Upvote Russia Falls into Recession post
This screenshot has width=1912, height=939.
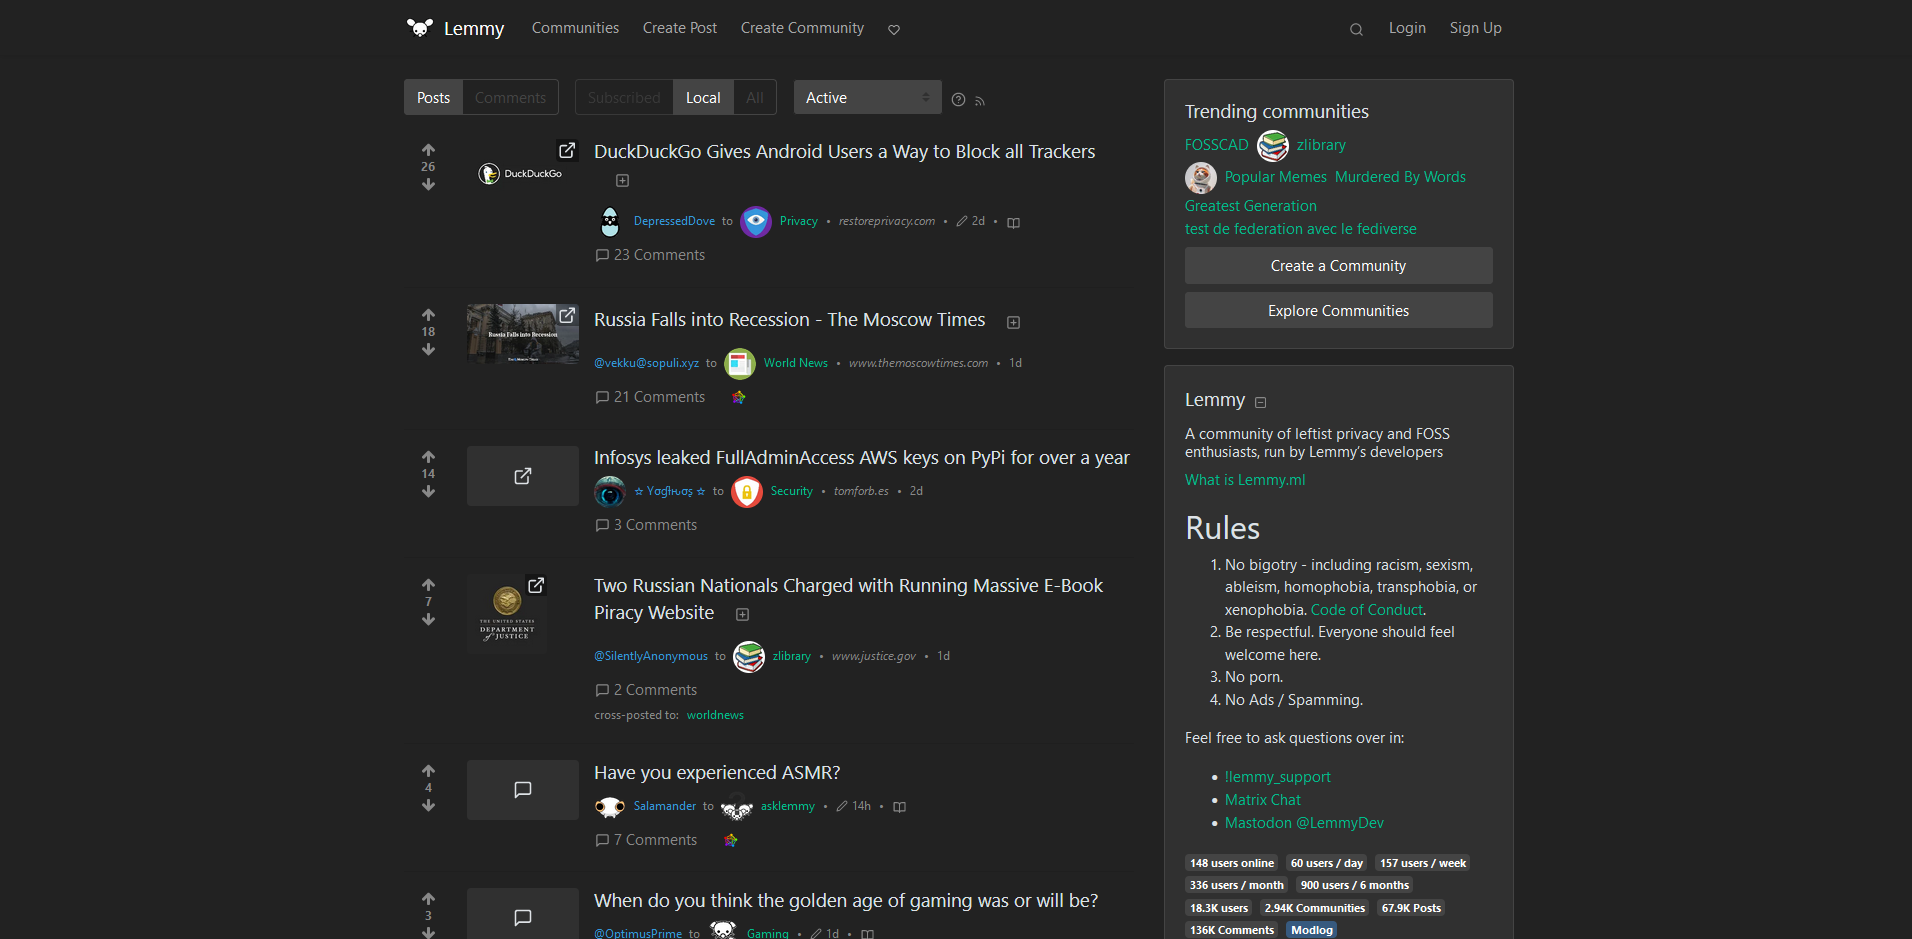point(428,315)
